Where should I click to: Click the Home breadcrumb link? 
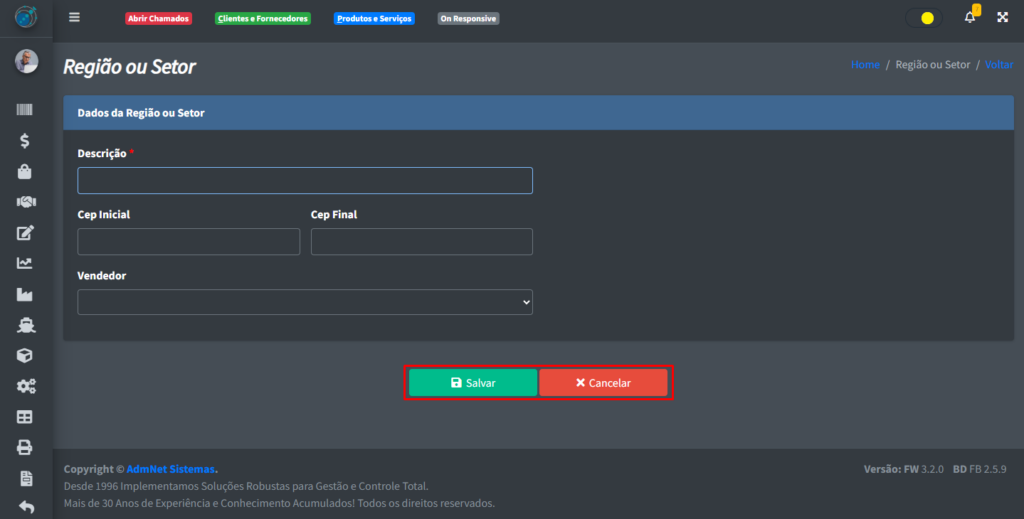coord(865,65)
